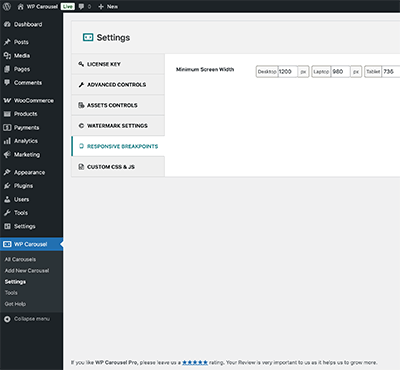The image size is (400, 370).
Task: Click the WordPress logo icon in admin bar
Action: [7, 6]
